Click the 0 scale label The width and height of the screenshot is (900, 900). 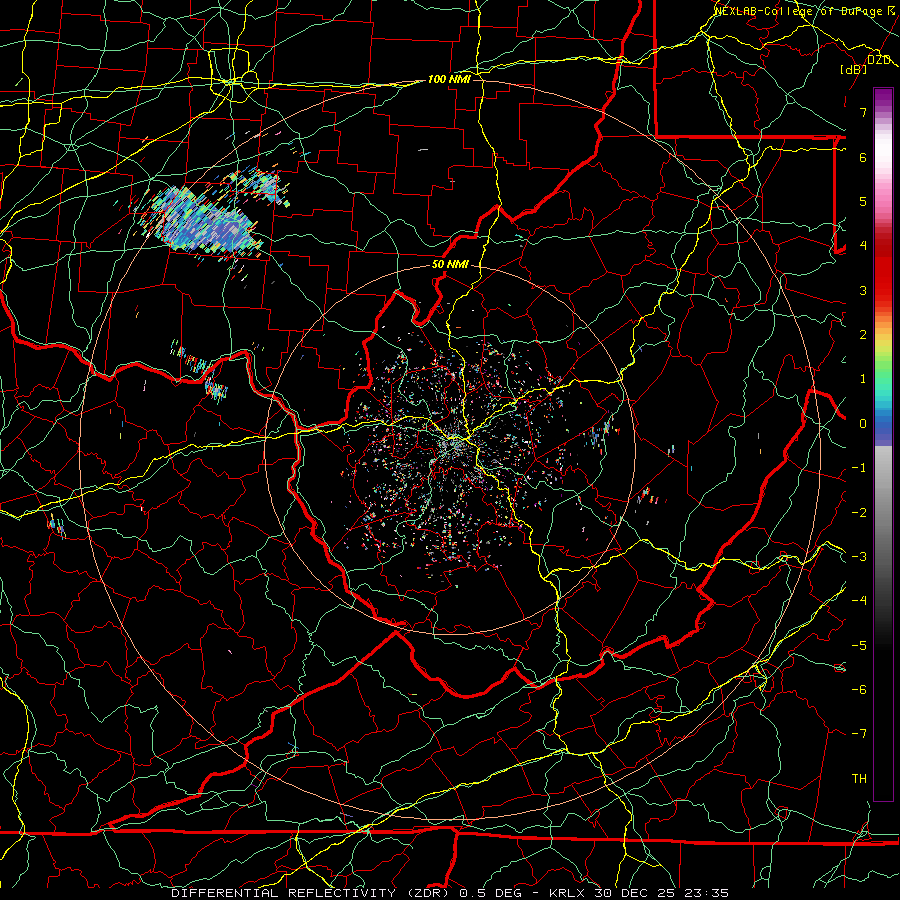click(x=863, y=424)
